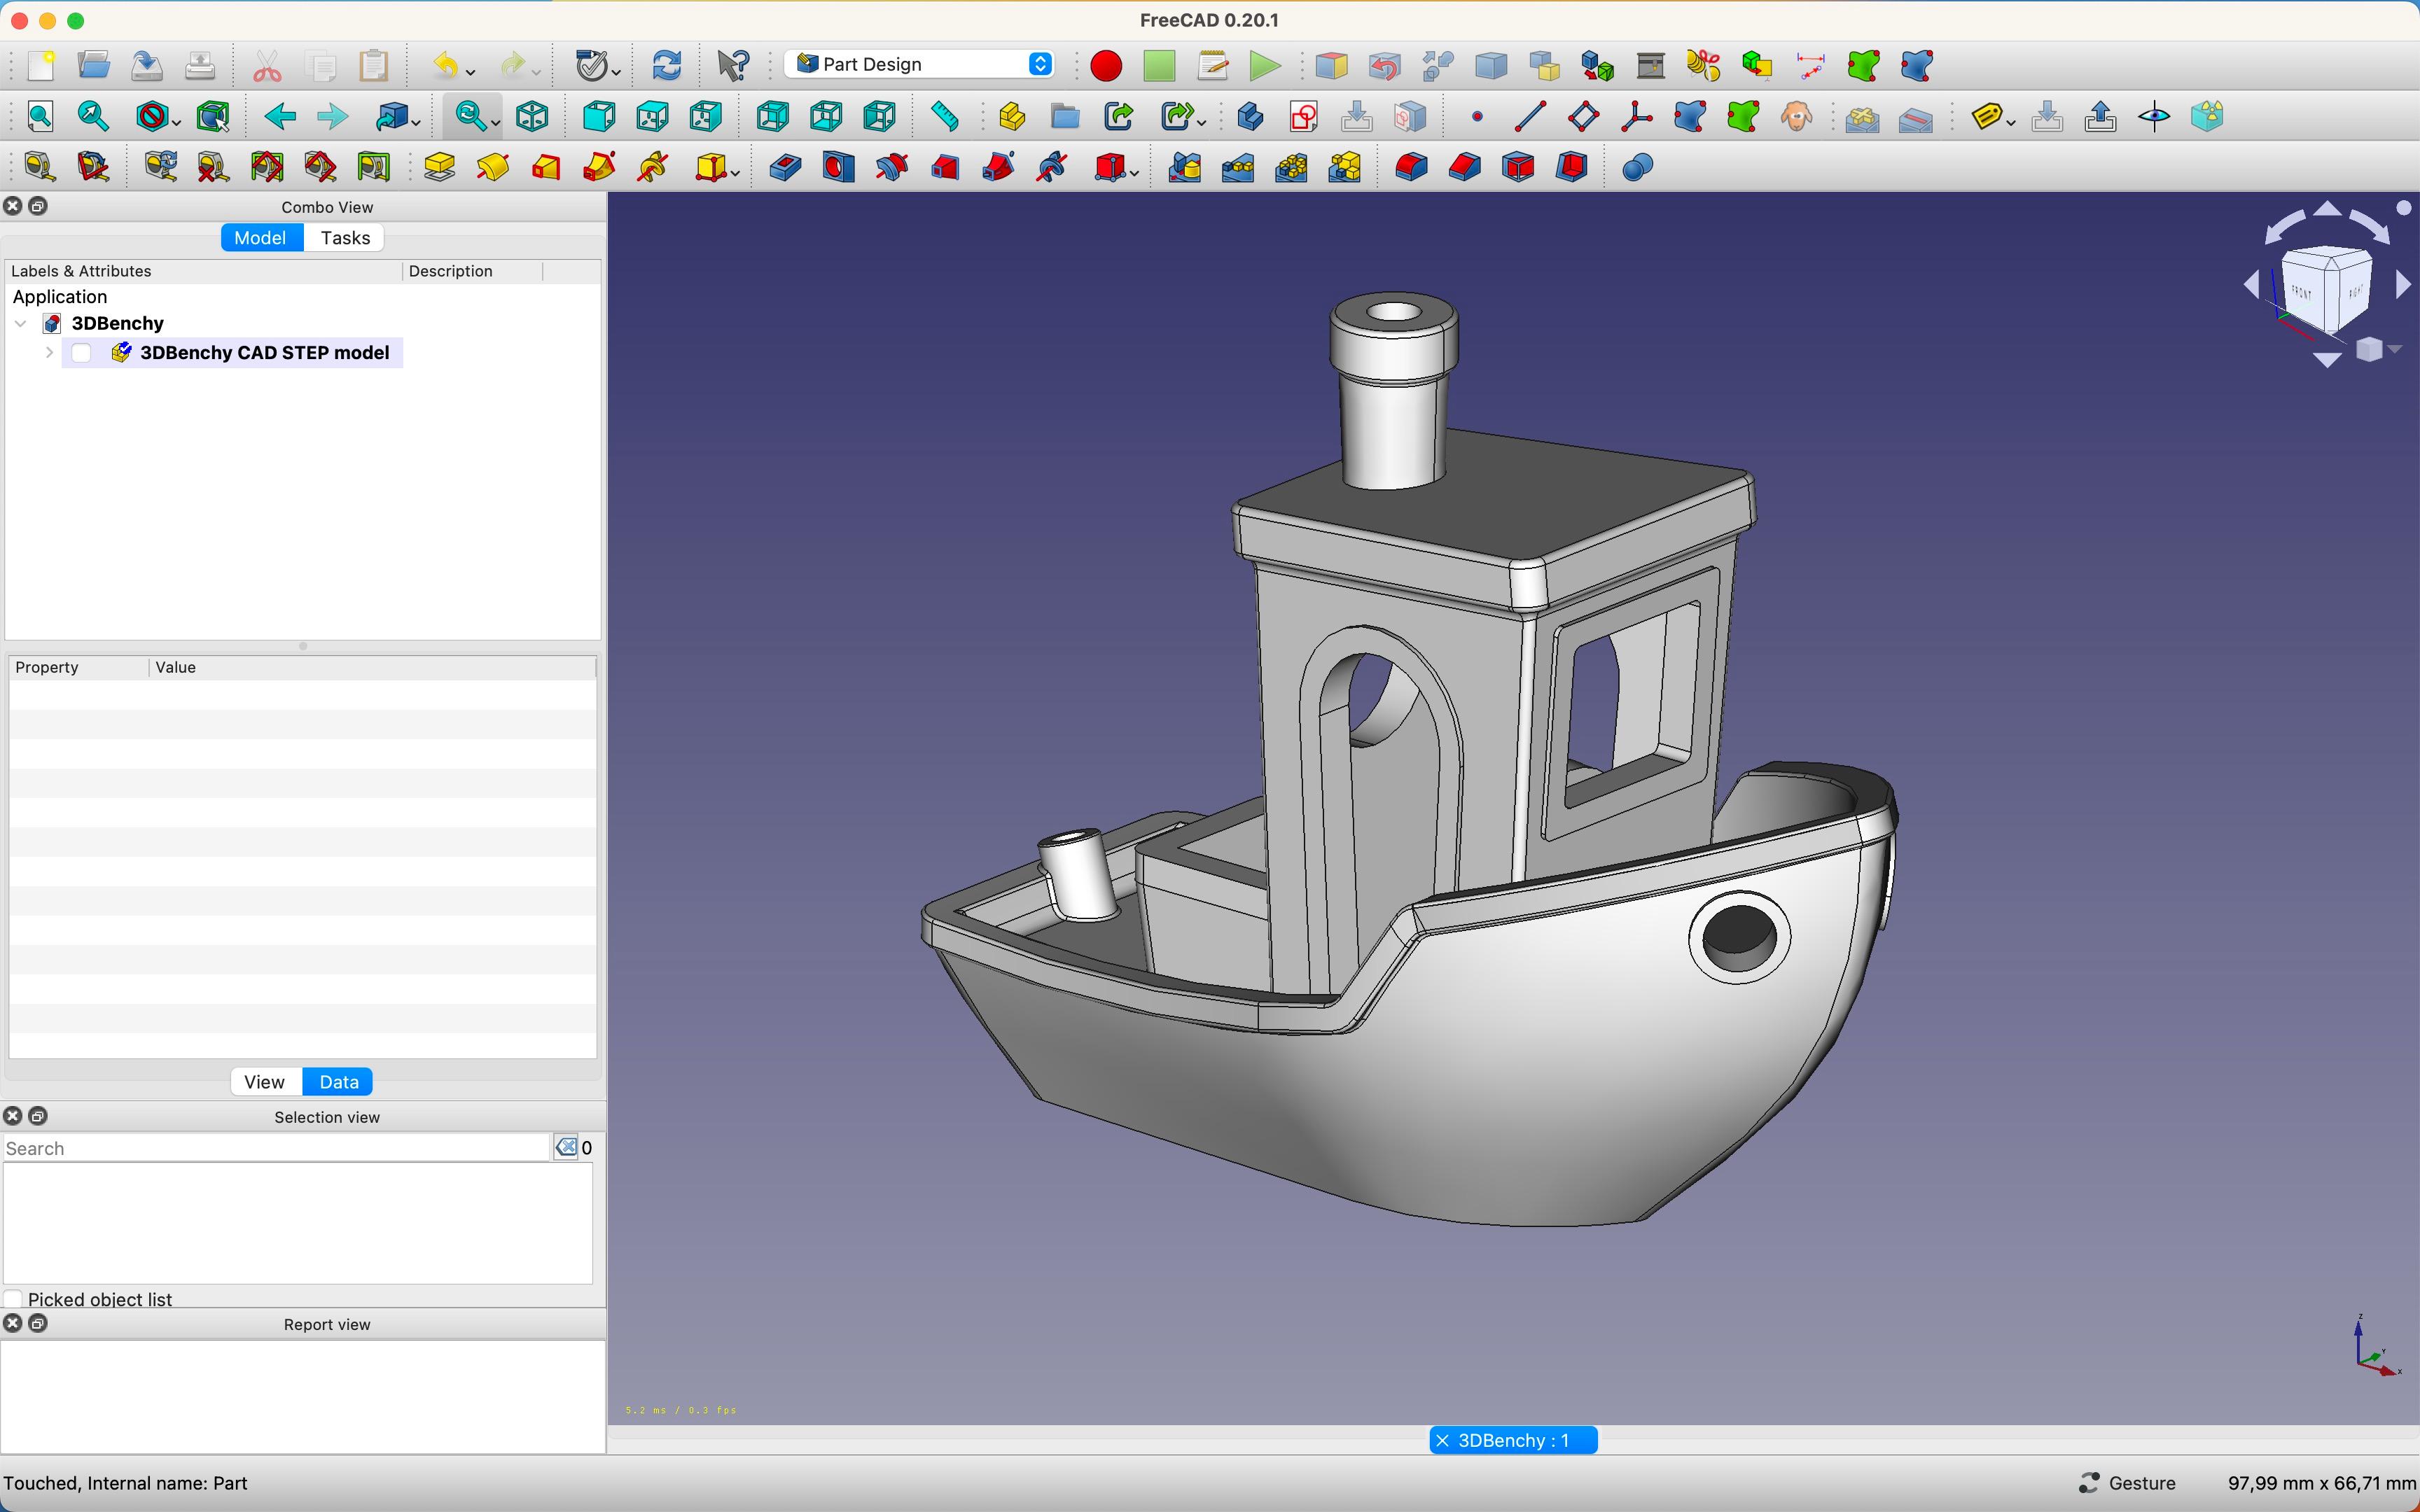Screen dimensions: 2420x1512
Task: Set top view cube icon
Action: coord(652,117)
